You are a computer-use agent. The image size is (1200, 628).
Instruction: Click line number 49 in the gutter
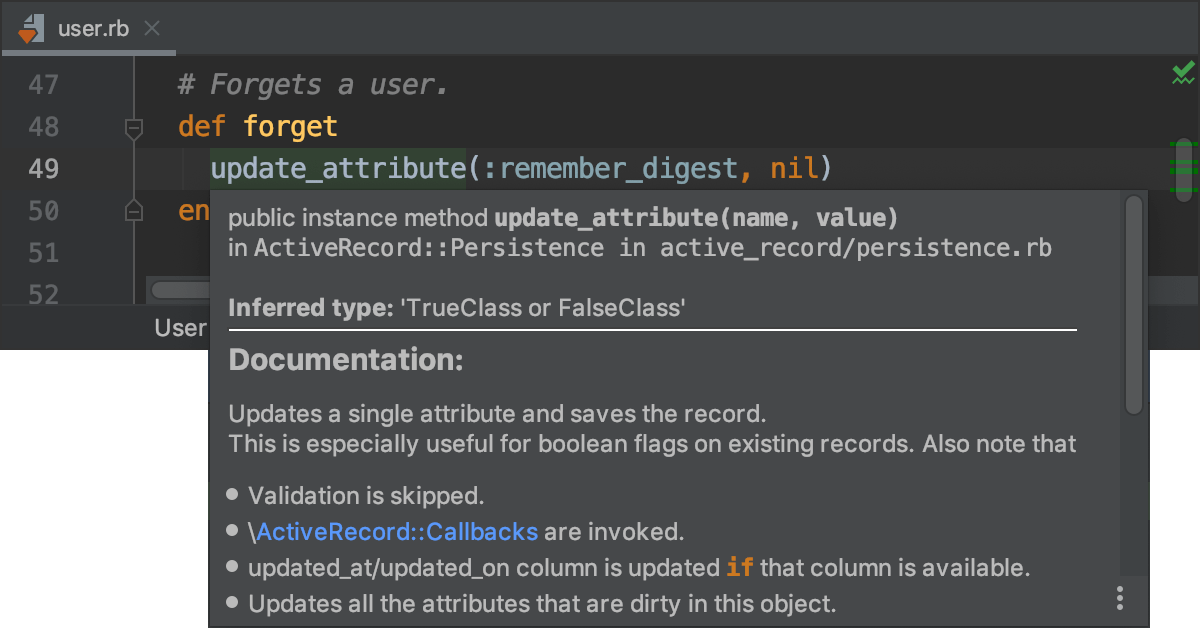(42, 168)
